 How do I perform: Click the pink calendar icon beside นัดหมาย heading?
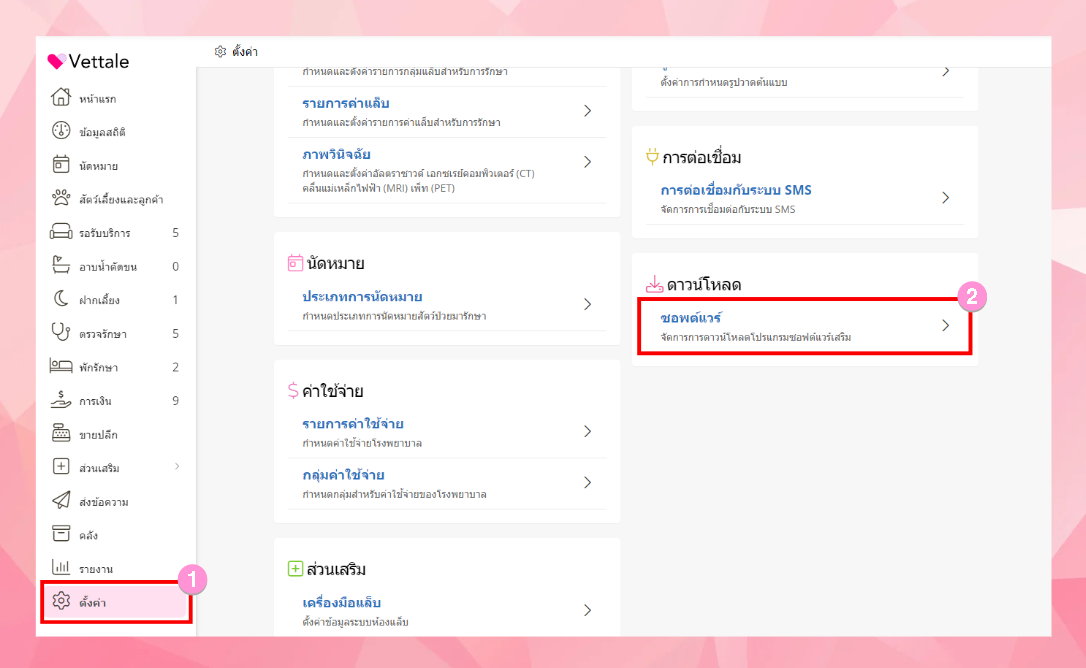[295, 263]
